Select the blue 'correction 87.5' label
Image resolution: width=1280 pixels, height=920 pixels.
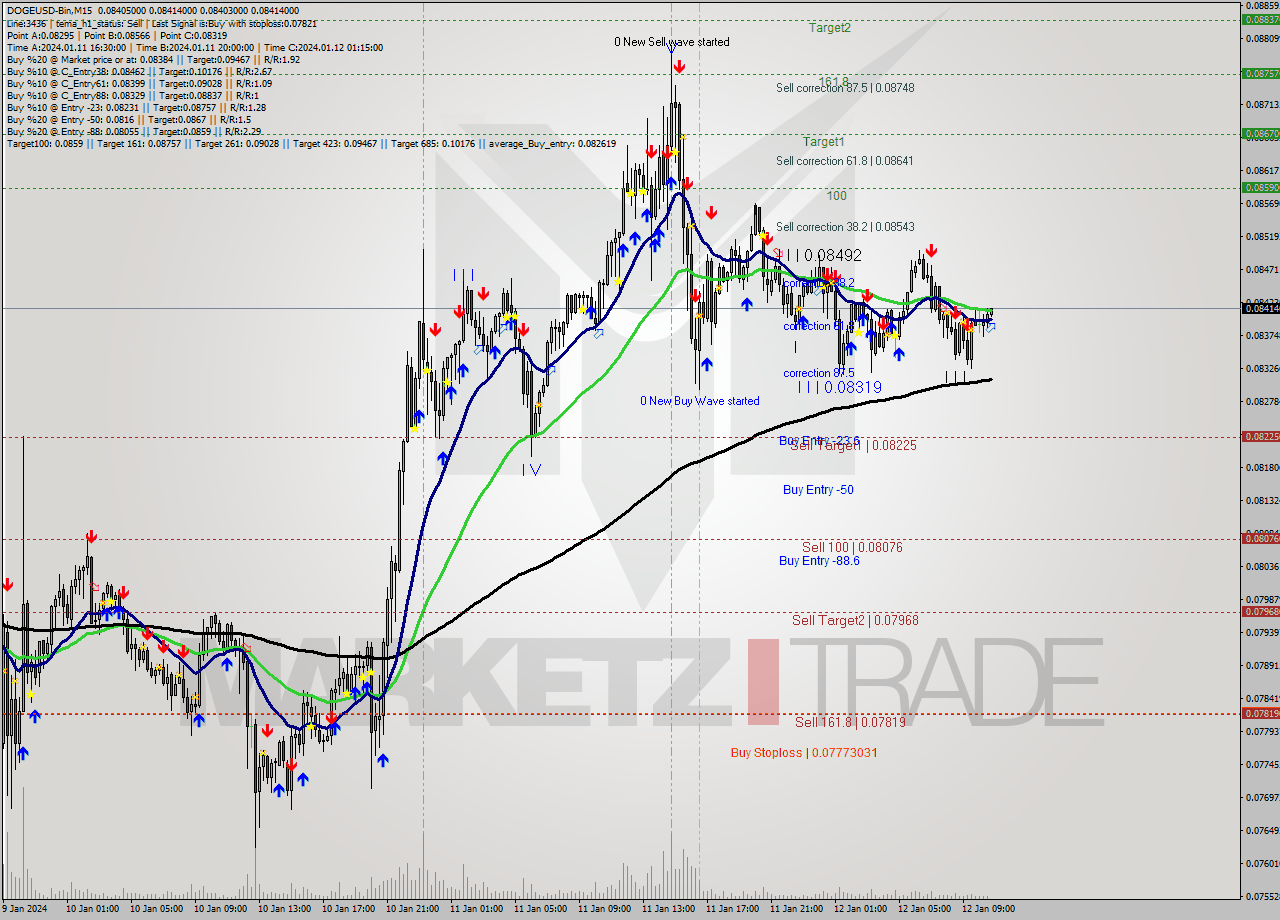[x=819, y=373]
